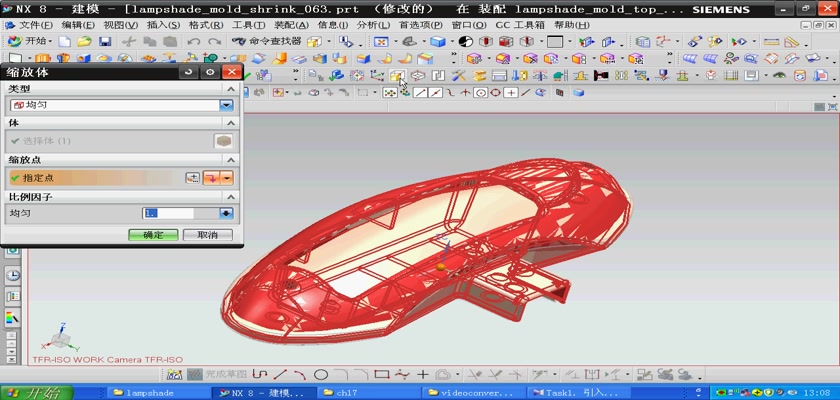Open the 均匀 type dropdown list
Viewport: 840px width, 400px height.
pyautogui.click(x=226, y=105)
